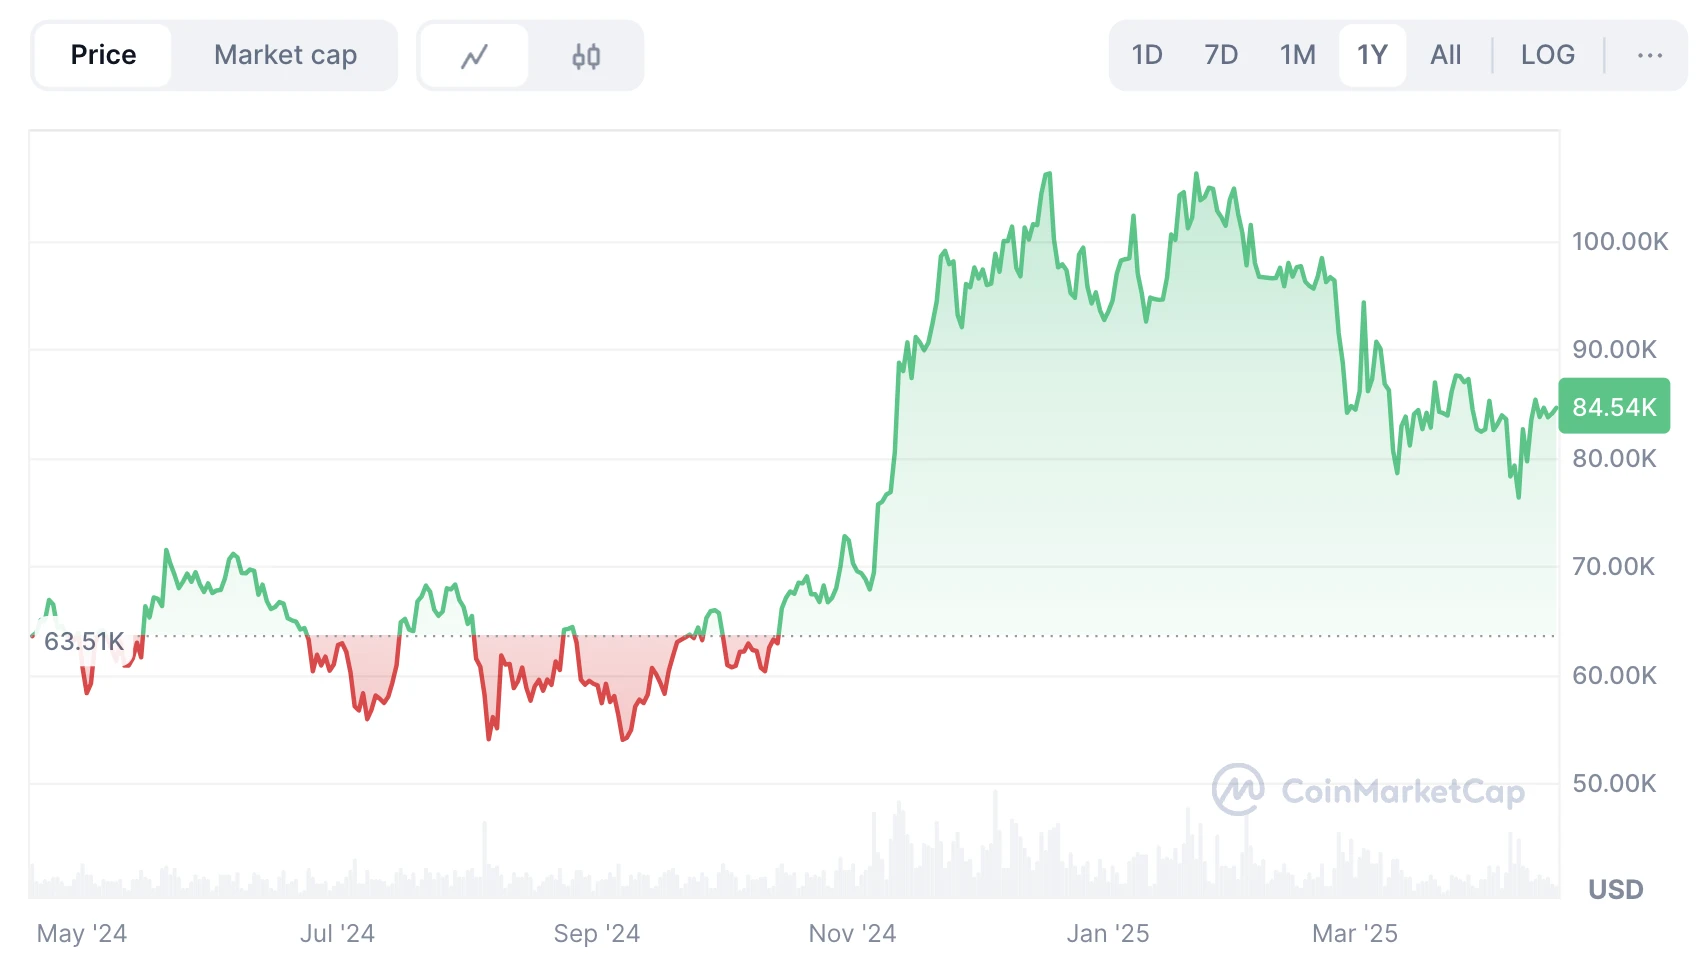The image size is (1708, 968).
Task: Switch to candlestick chart icon
Action: tap(586, 56)
